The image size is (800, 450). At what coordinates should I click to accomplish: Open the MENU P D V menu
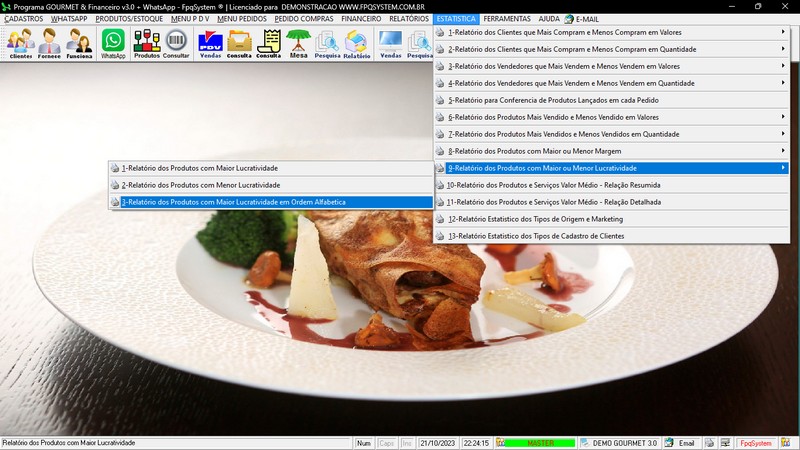coord(190,19)
